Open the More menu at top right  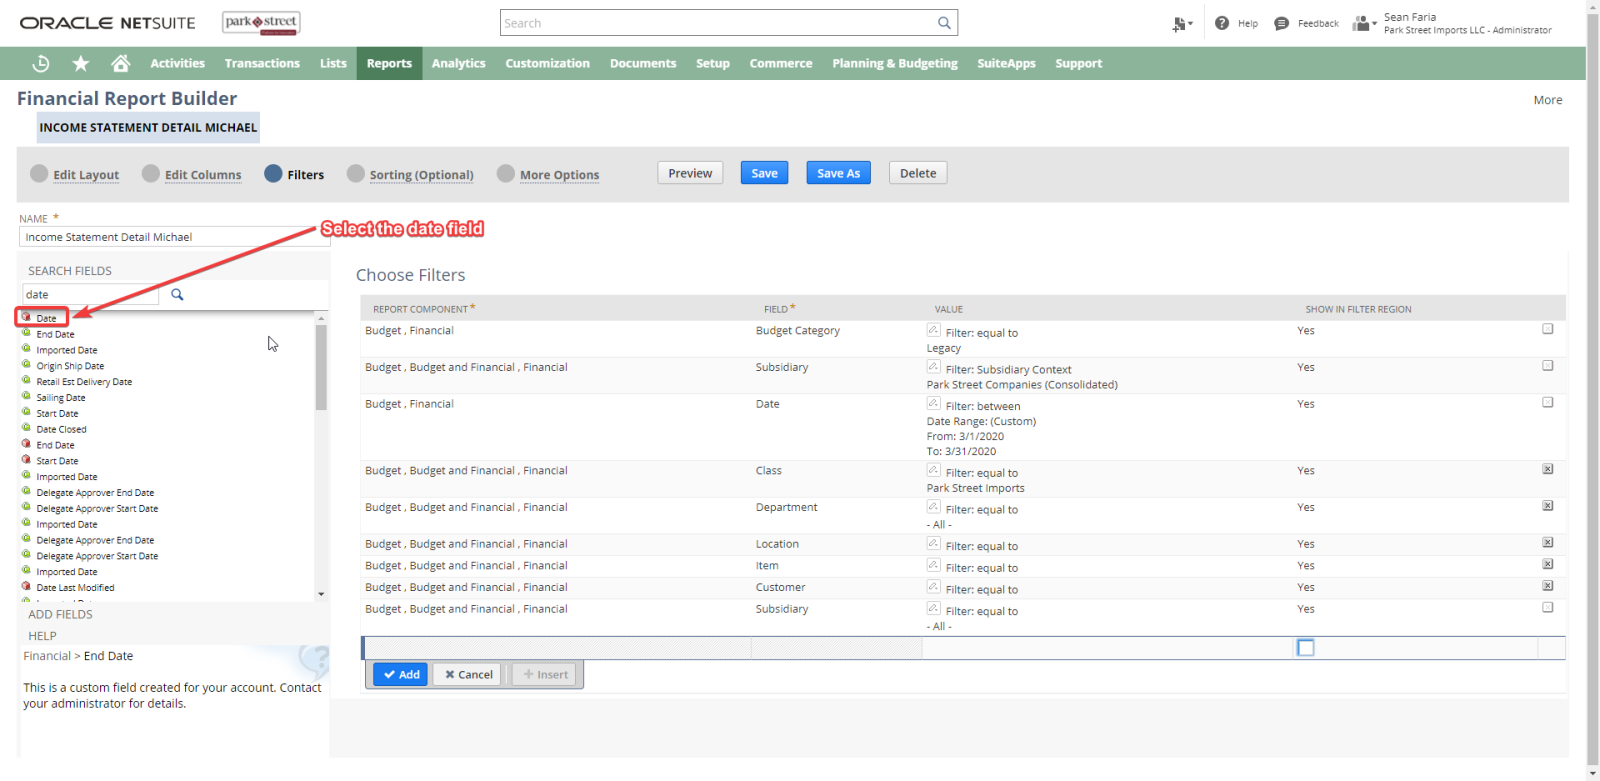(1548, 100)
